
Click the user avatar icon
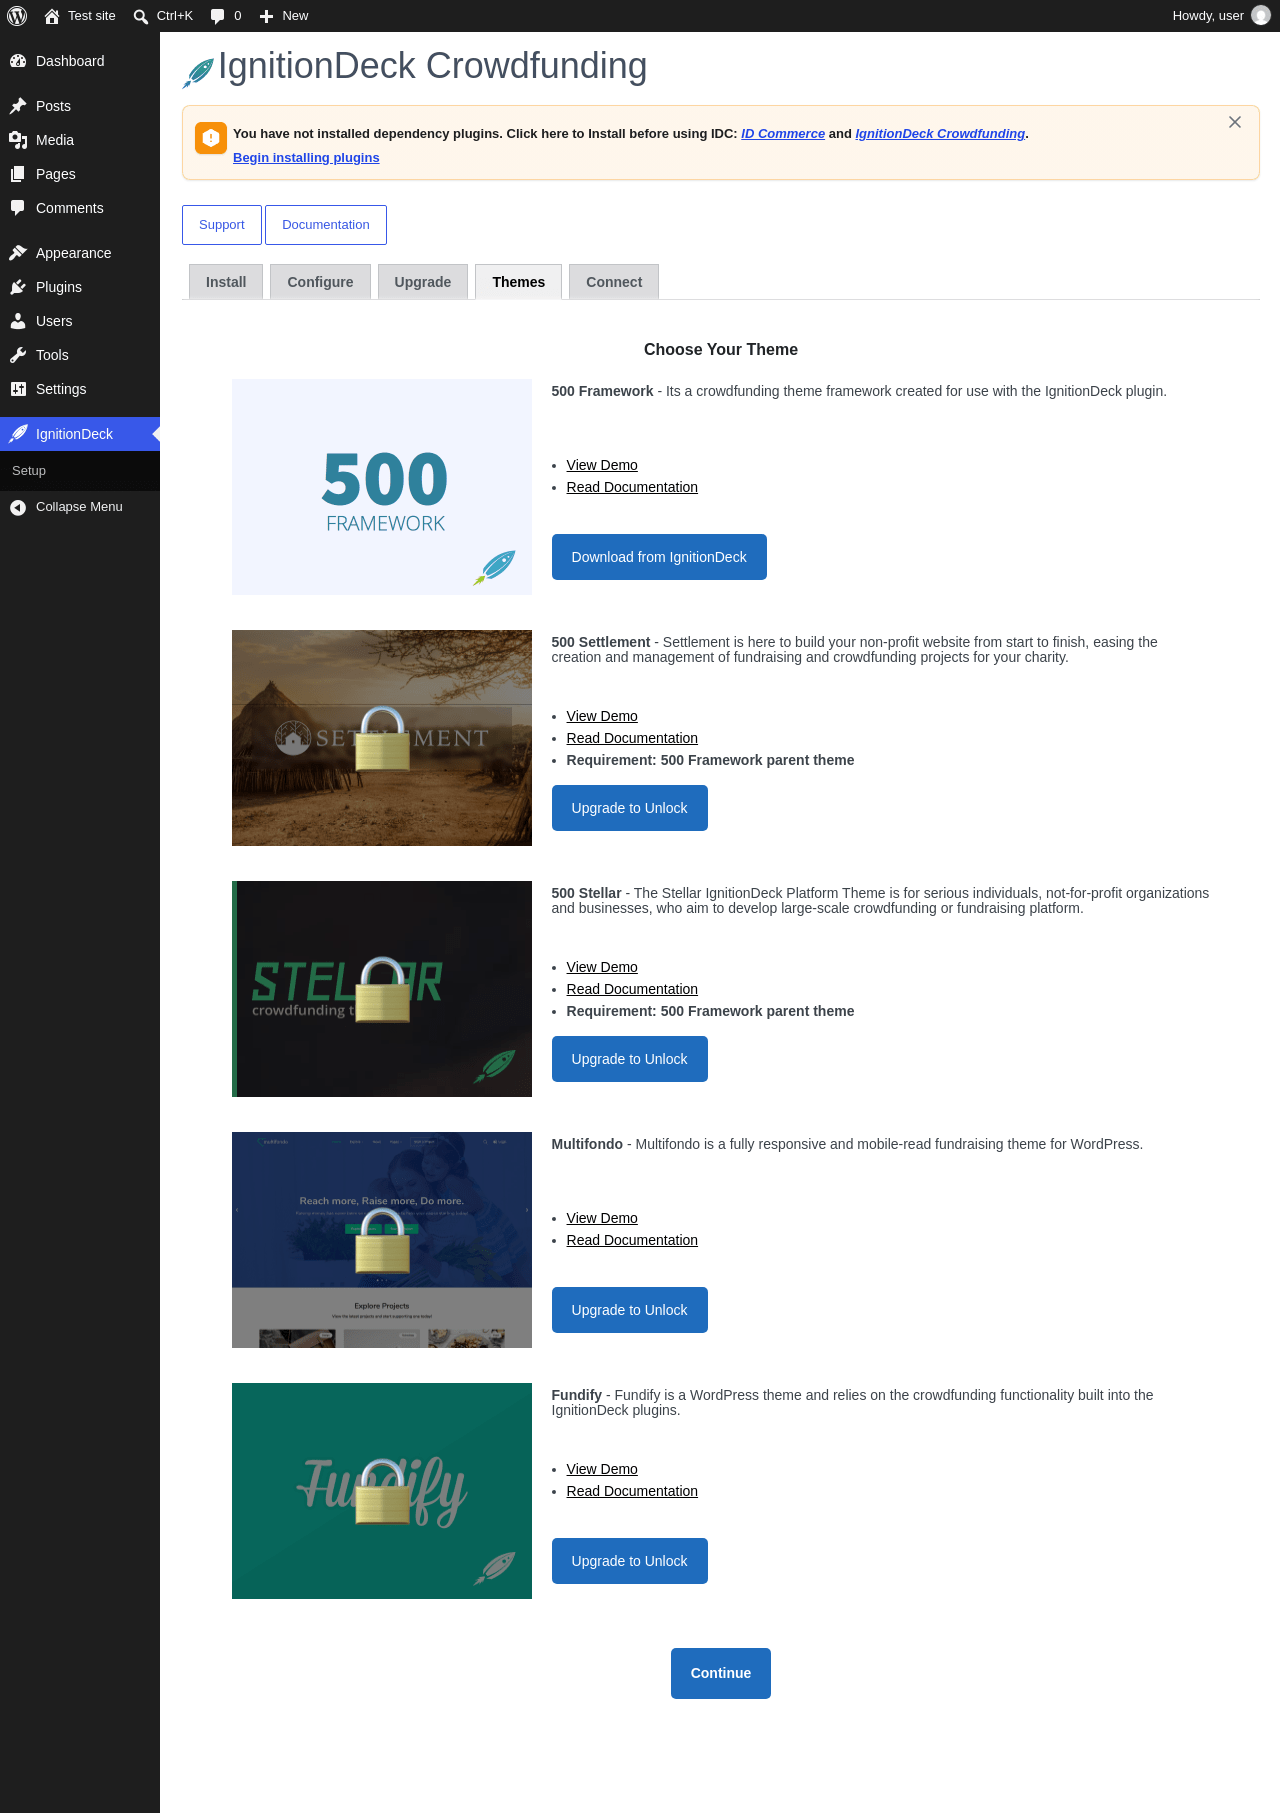pyautogui.click(x=1261, y=16)
